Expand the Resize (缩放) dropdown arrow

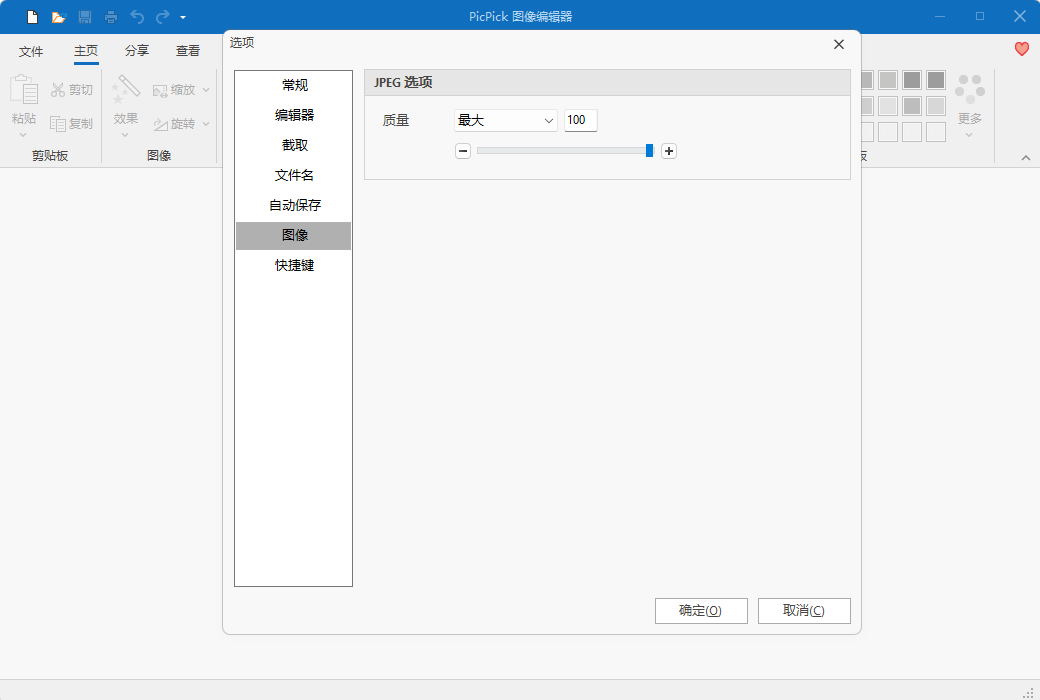point(206,90)
